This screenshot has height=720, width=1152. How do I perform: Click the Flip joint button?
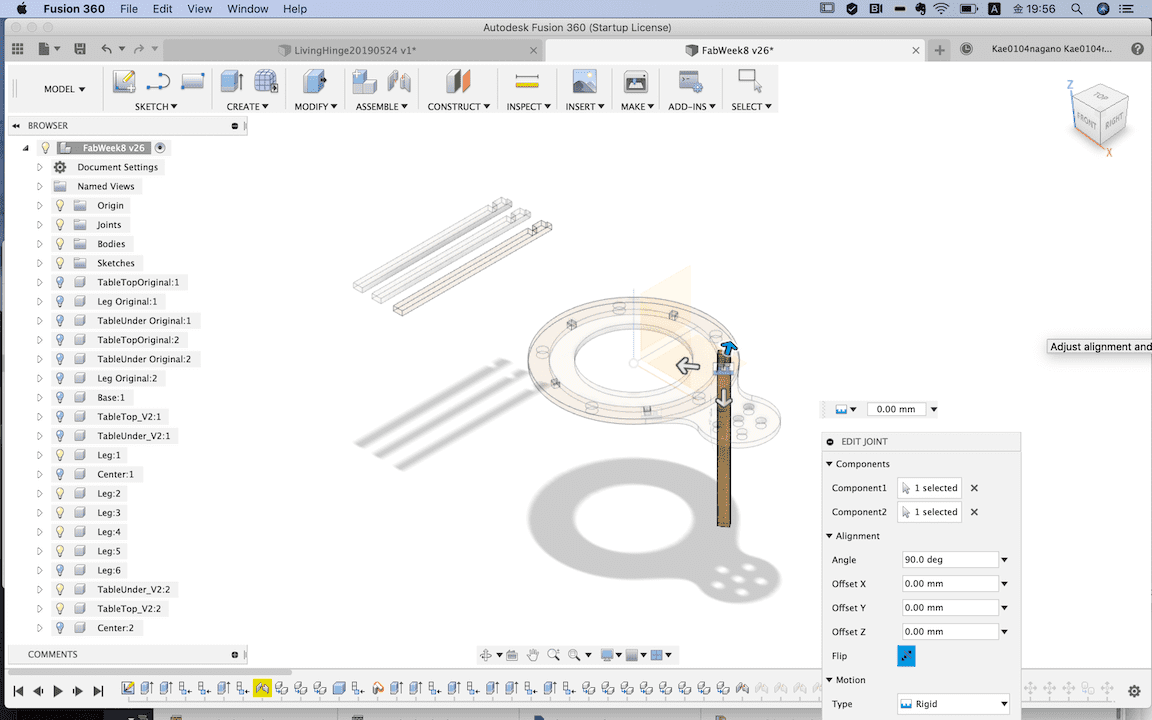906,655
